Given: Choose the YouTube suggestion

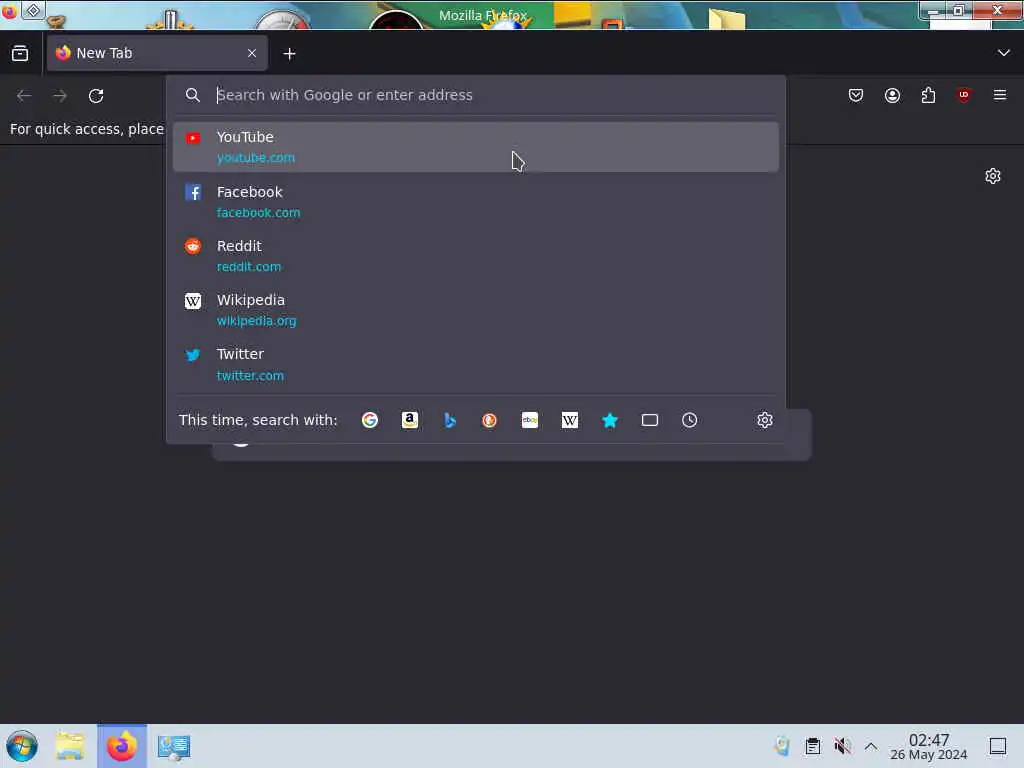Looking at the screenshot, I should coord(475,147).
